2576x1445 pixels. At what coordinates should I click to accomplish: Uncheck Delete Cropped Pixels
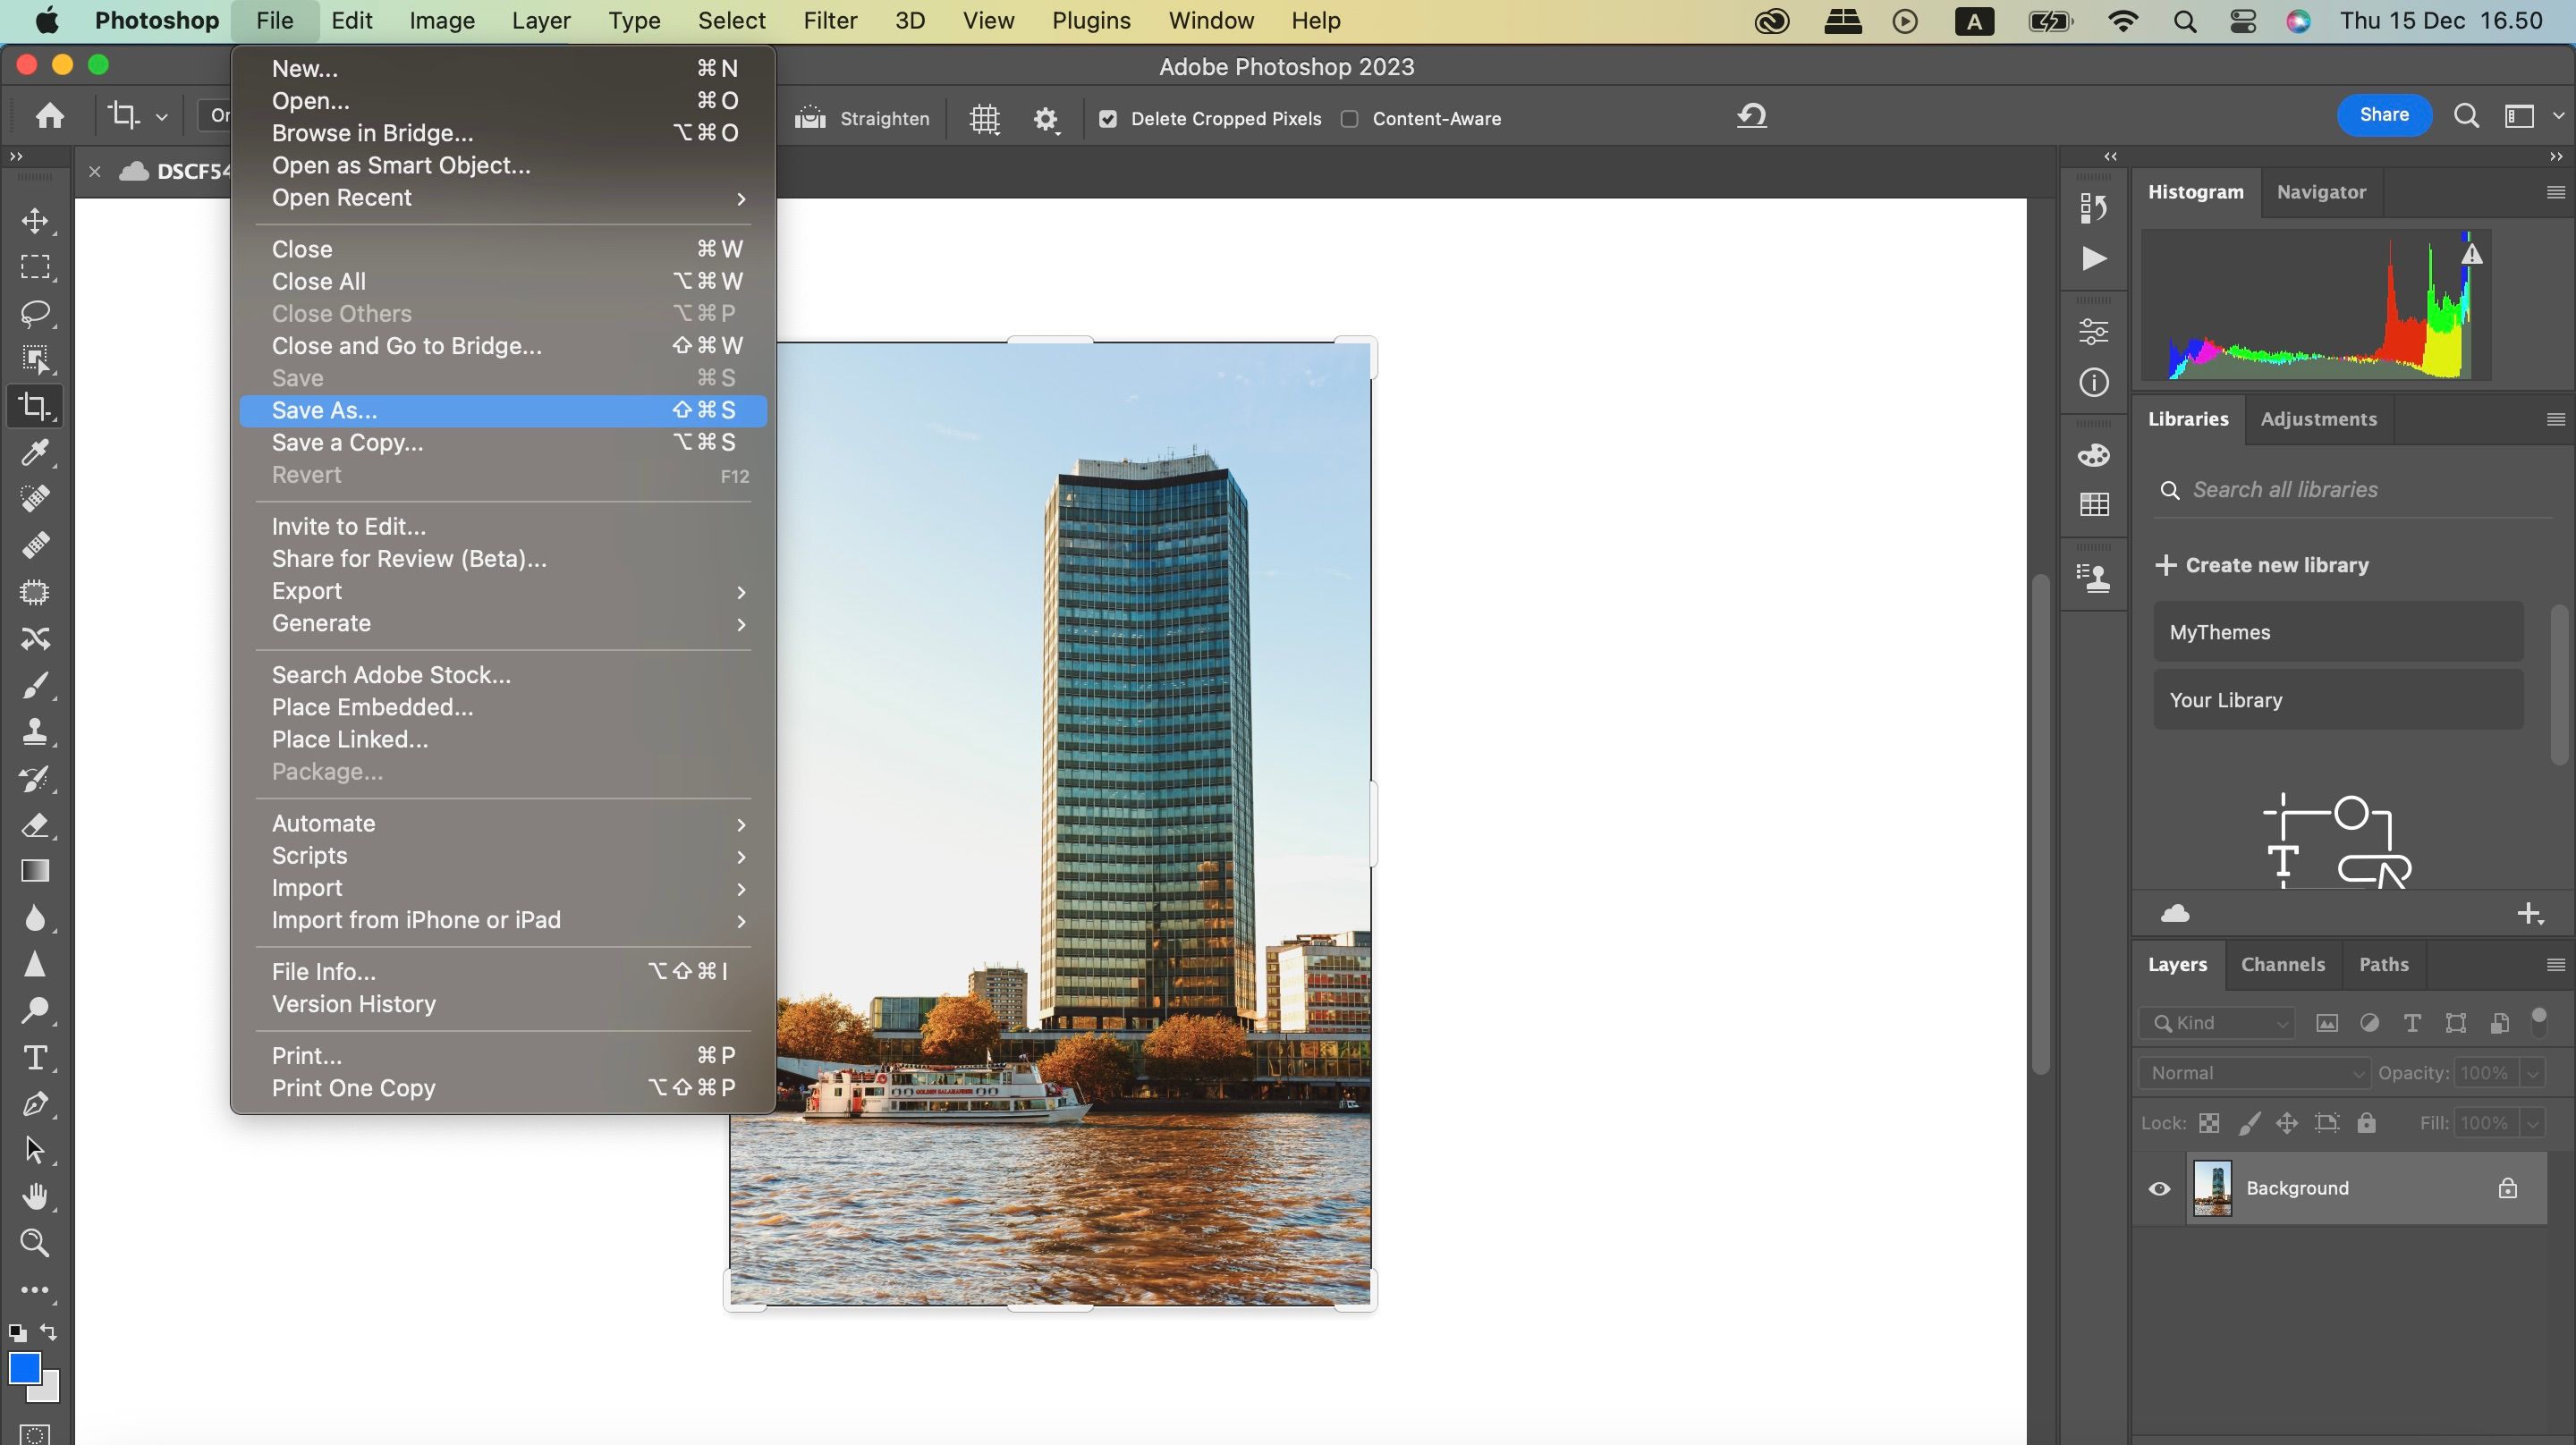tap(1108, 118)
